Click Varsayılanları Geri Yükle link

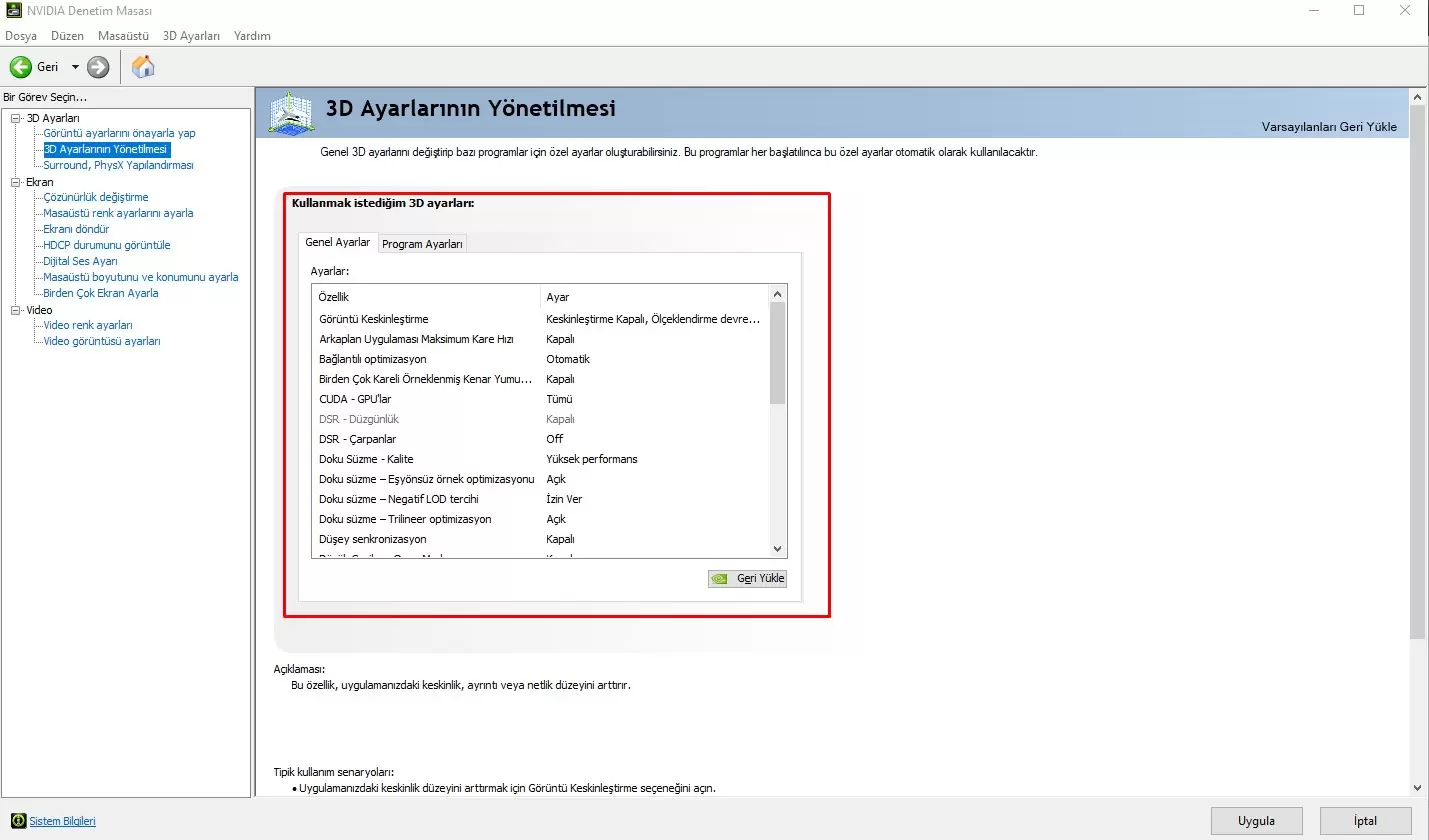coord(1329,127)
